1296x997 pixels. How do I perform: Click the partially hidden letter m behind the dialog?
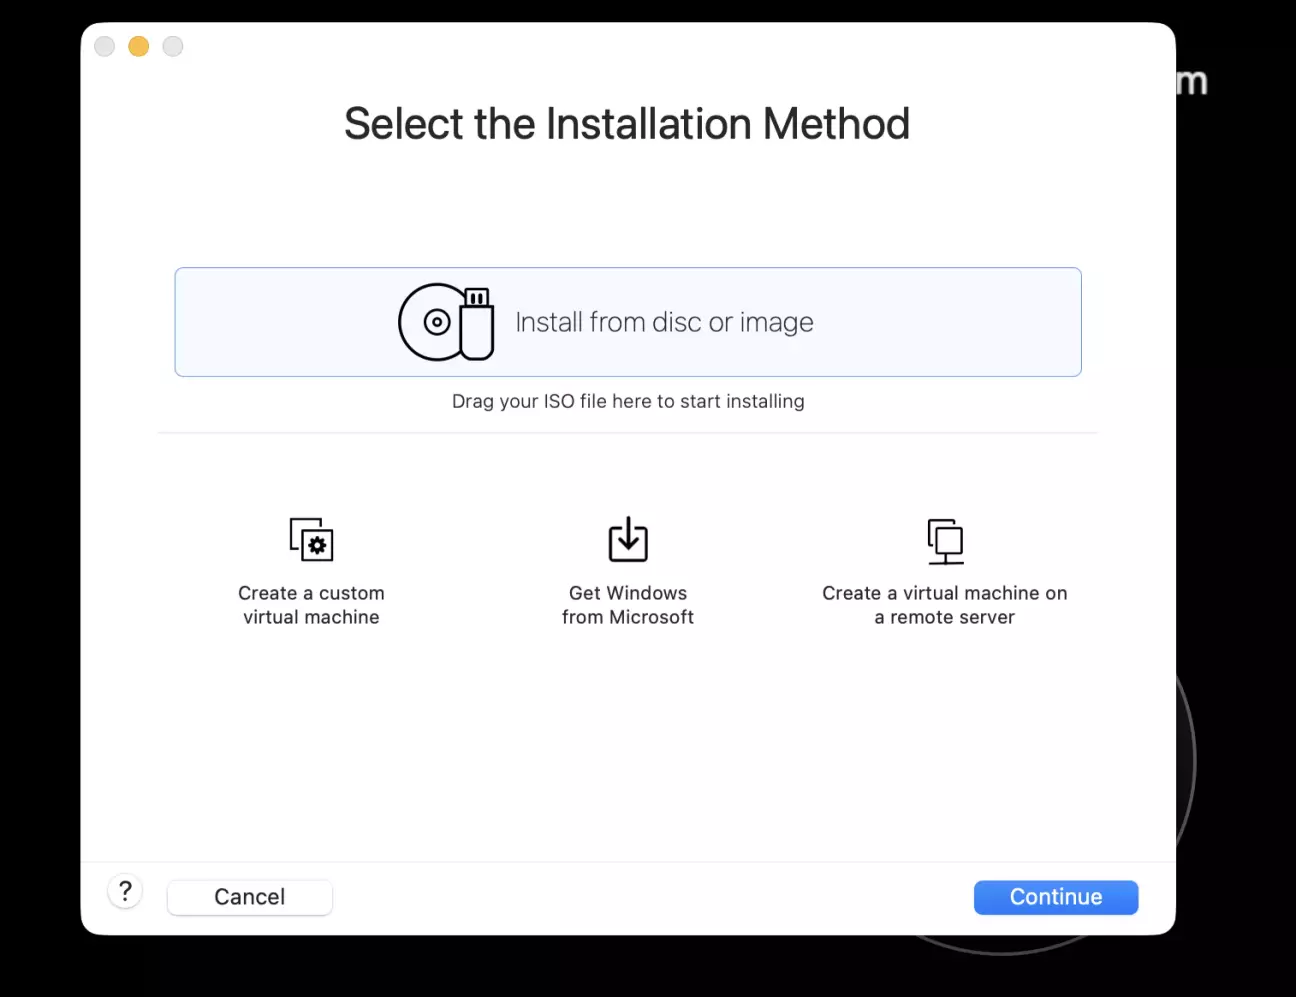1192,82
